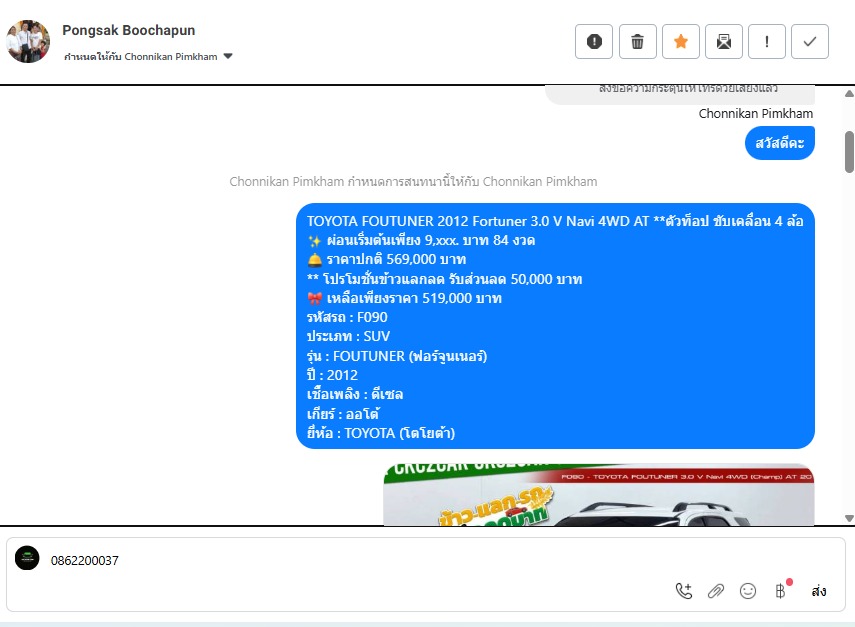The height and width of the screenshot is (627, 855).
Task: Open Pongsak Boochapun profile picture
Action: click(x=28, y=41)
